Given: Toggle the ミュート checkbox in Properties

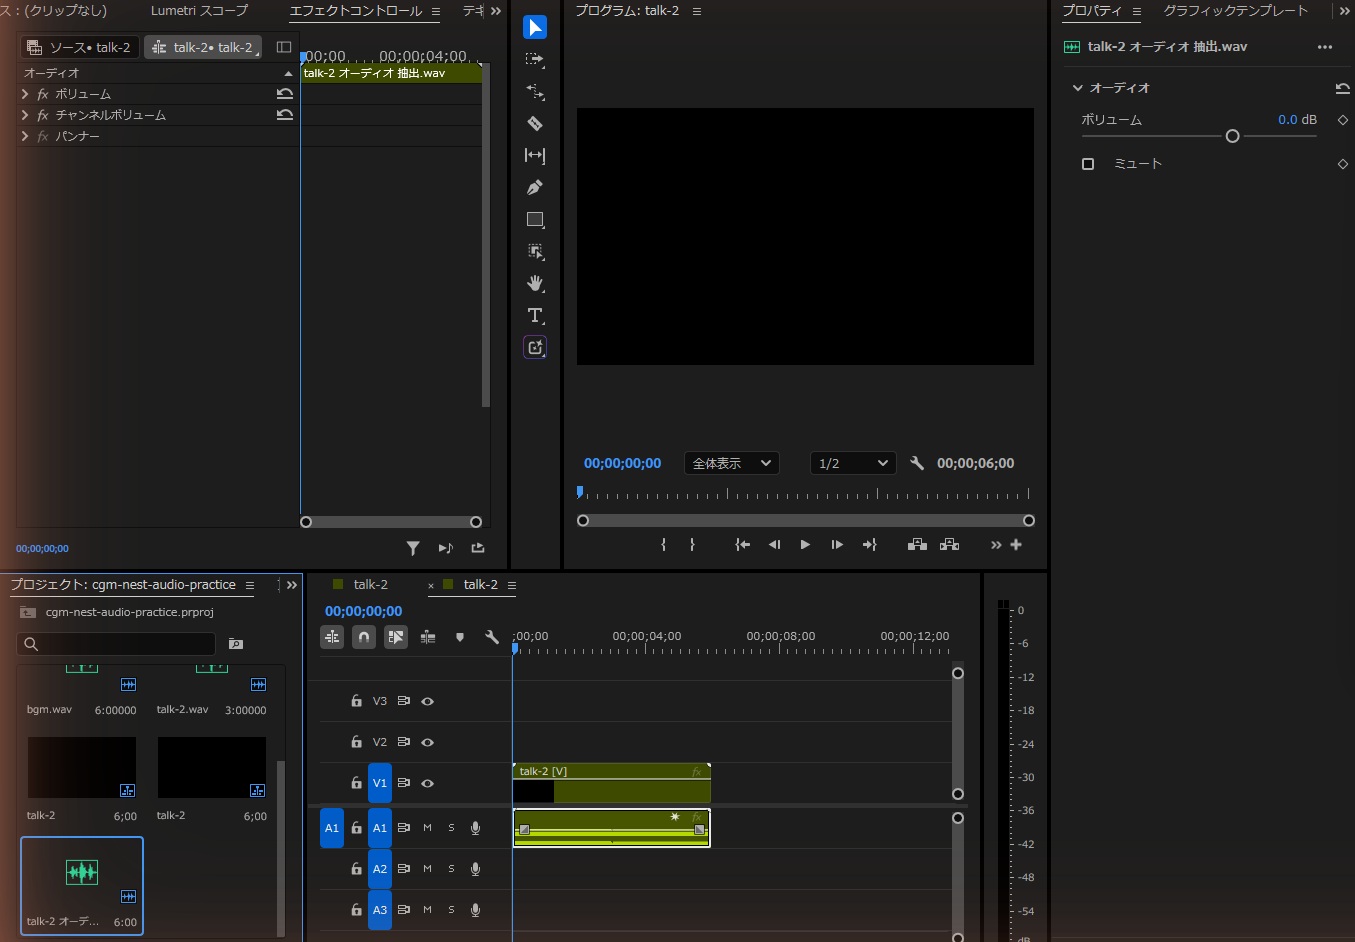Looking at the screenshot, I should pos(1088,164).
